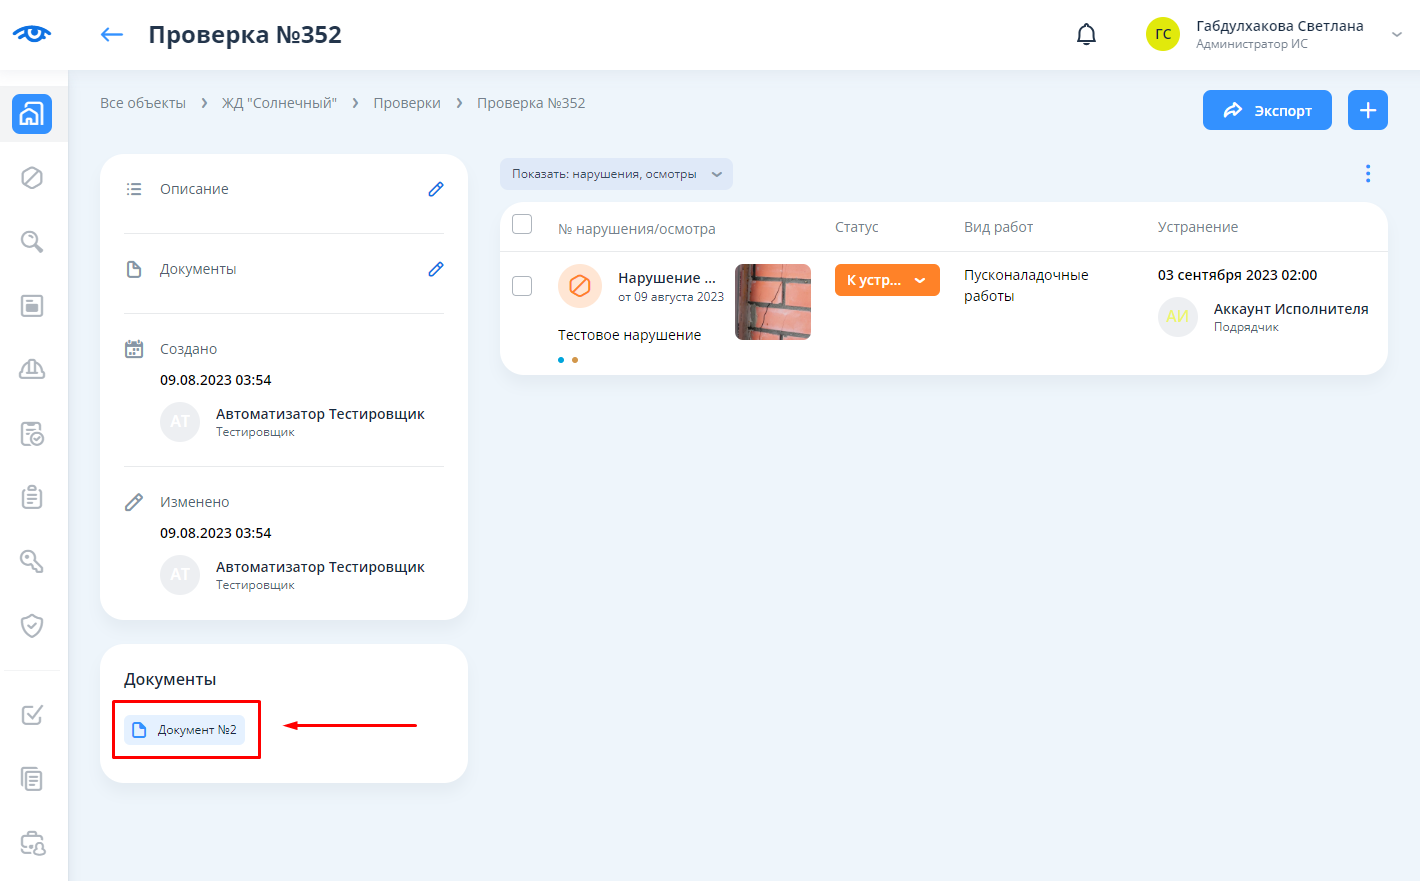
Task: Open the search magnifier icon in sidebar
Action: [32, 242]
